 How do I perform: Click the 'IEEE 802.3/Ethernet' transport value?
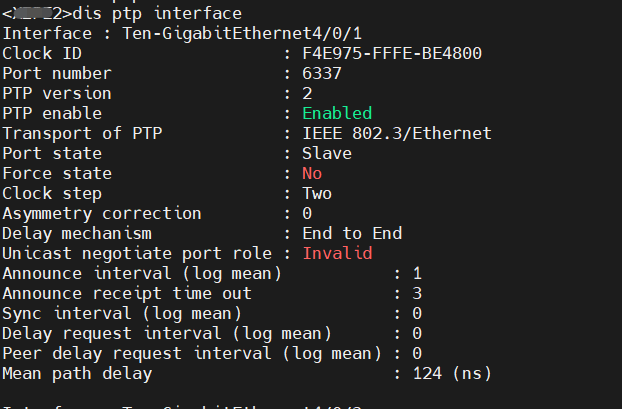(x=397, y=133)
